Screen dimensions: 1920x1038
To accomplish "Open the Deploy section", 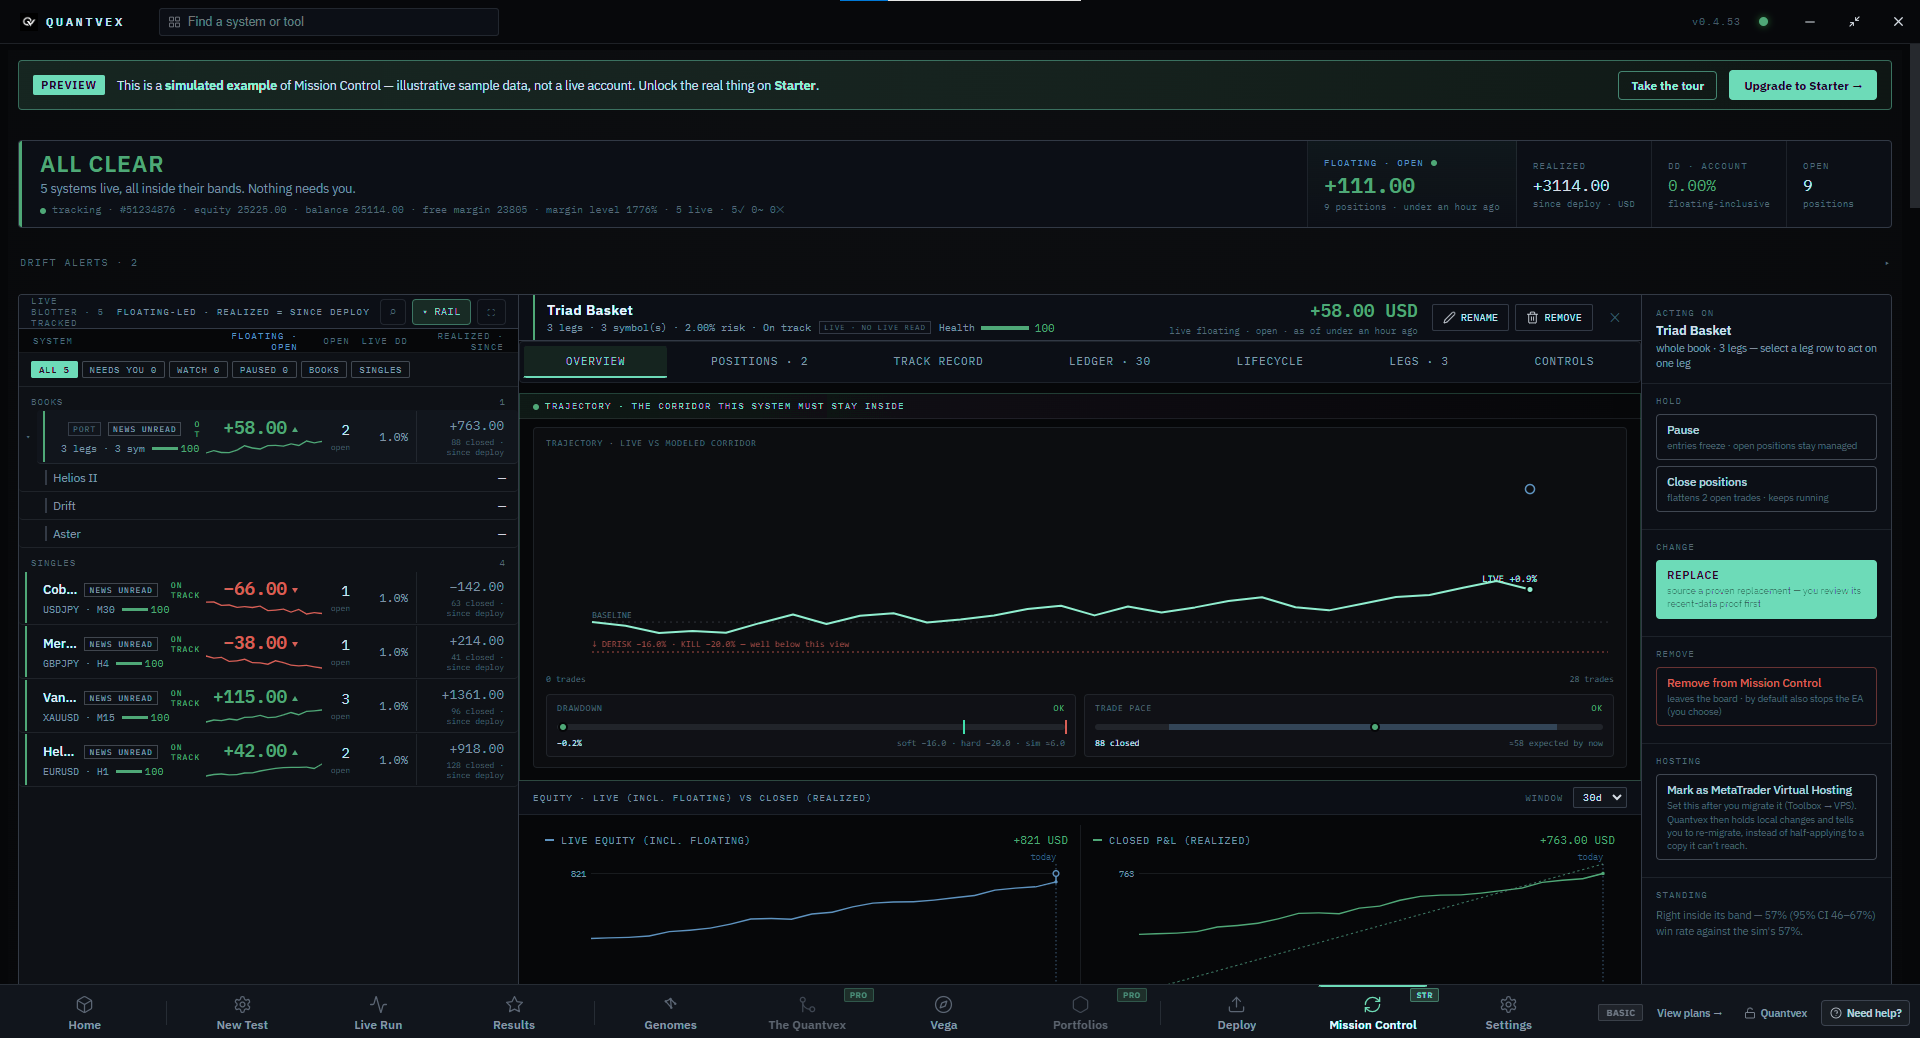I will 1237,1012.
